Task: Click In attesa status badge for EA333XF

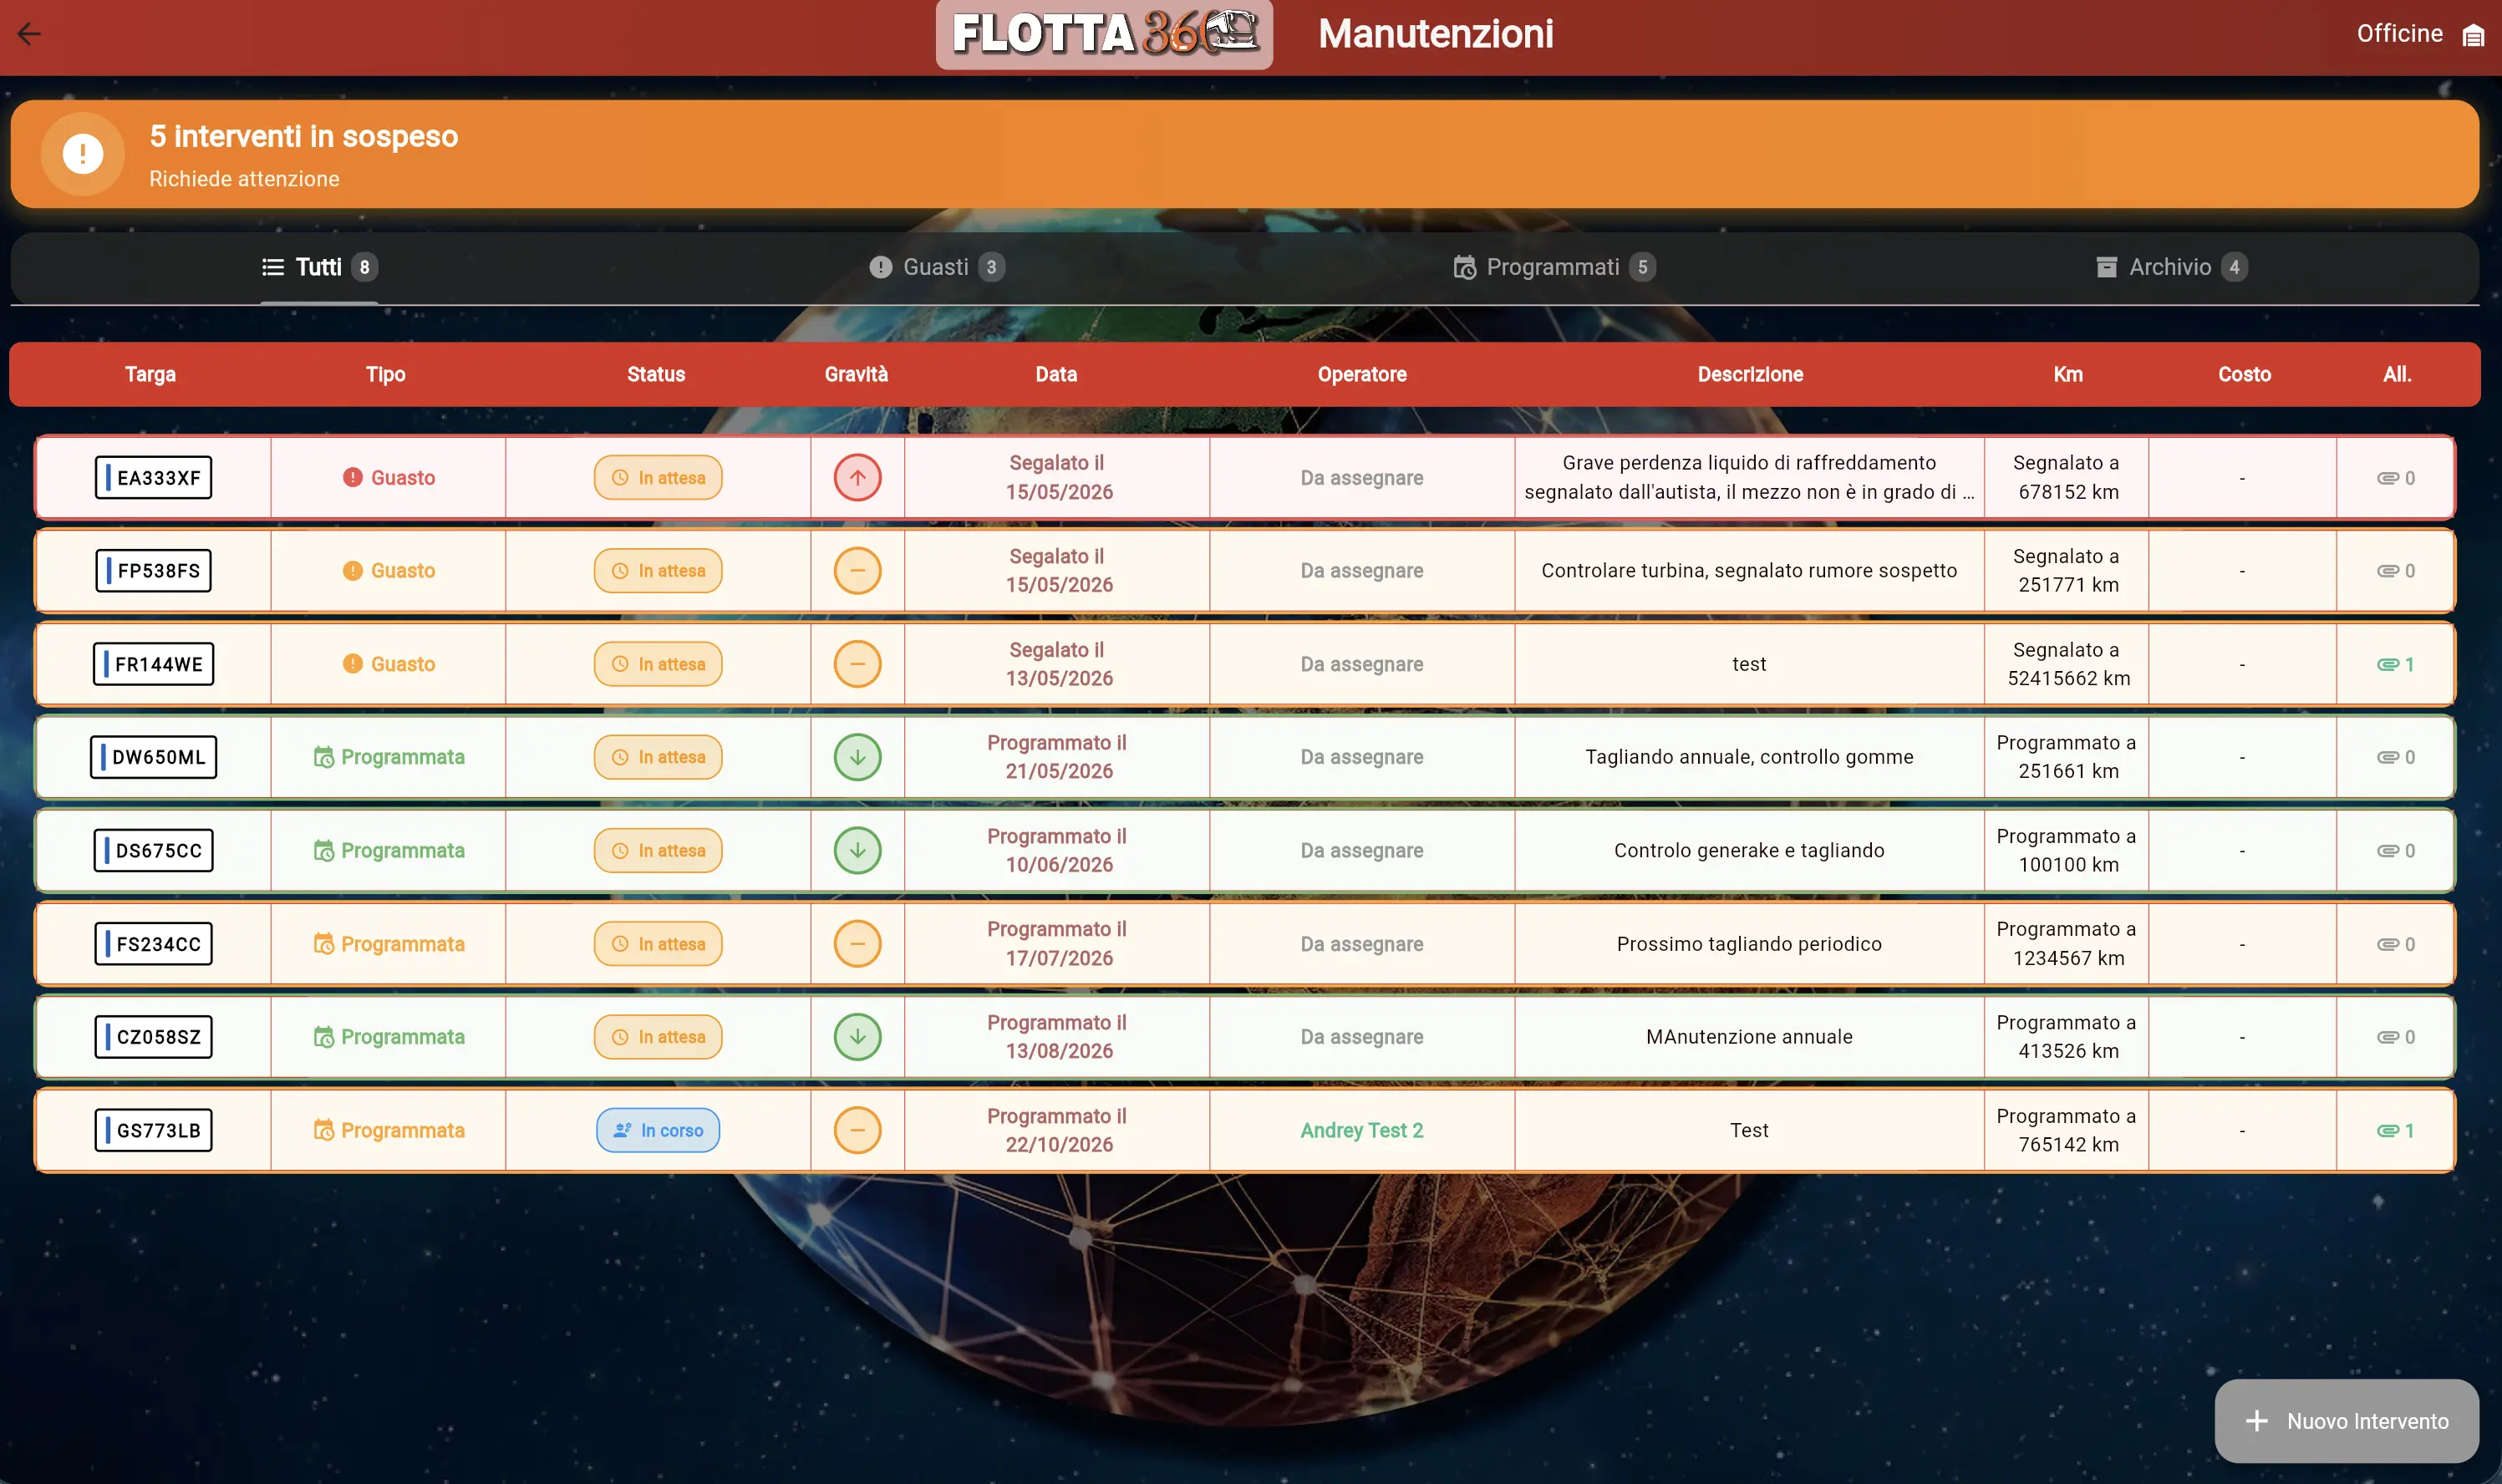Action: tap(658, 477)
